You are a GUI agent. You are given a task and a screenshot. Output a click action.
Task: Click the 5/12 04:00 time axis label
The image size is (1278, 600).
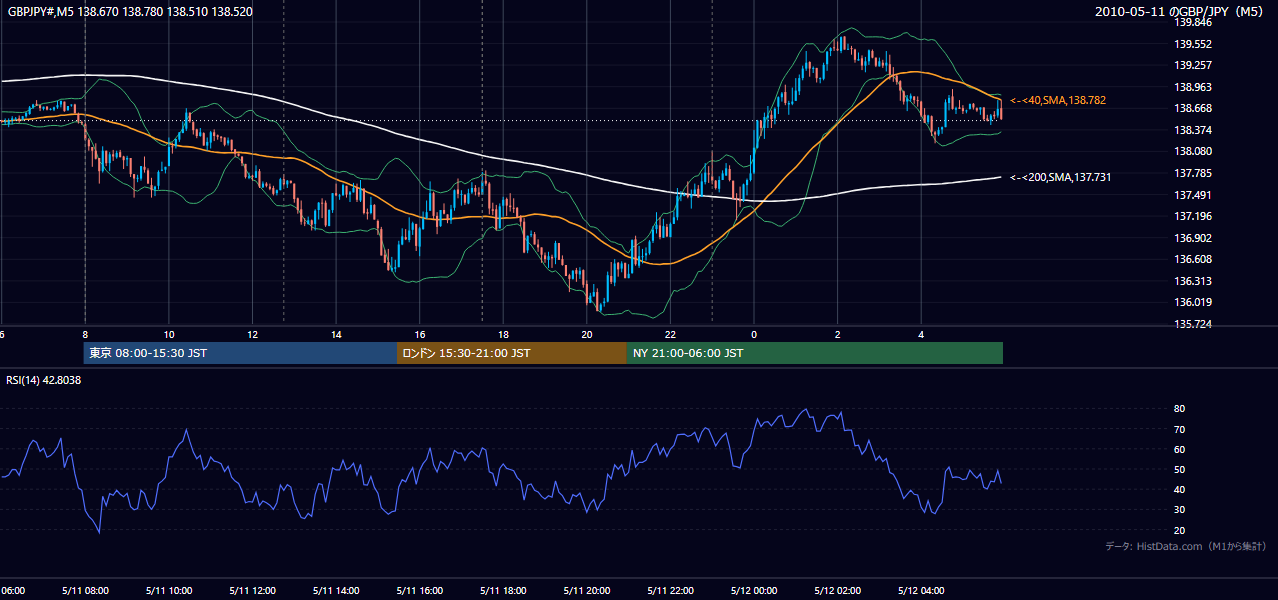point(921,590)
